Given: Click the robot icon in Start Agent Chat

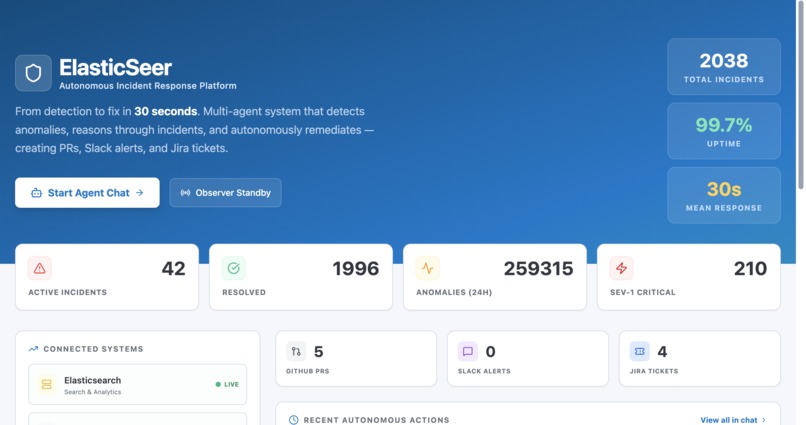Looking at the screenshot, I should tap(36, 193).
